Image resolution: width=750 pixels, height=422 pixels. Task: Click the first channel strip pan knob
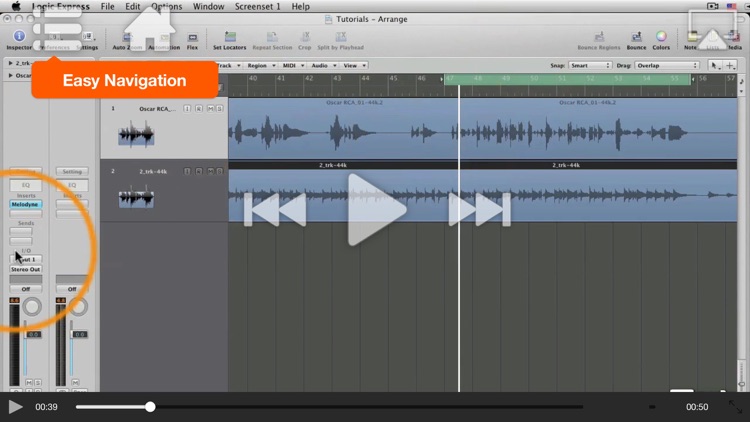coord(32,307)
